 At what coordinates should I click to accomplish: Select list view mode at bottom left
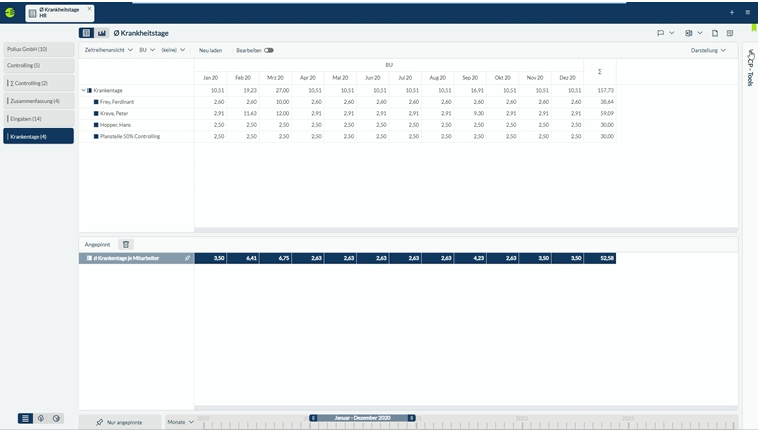[x=26, y=418]
